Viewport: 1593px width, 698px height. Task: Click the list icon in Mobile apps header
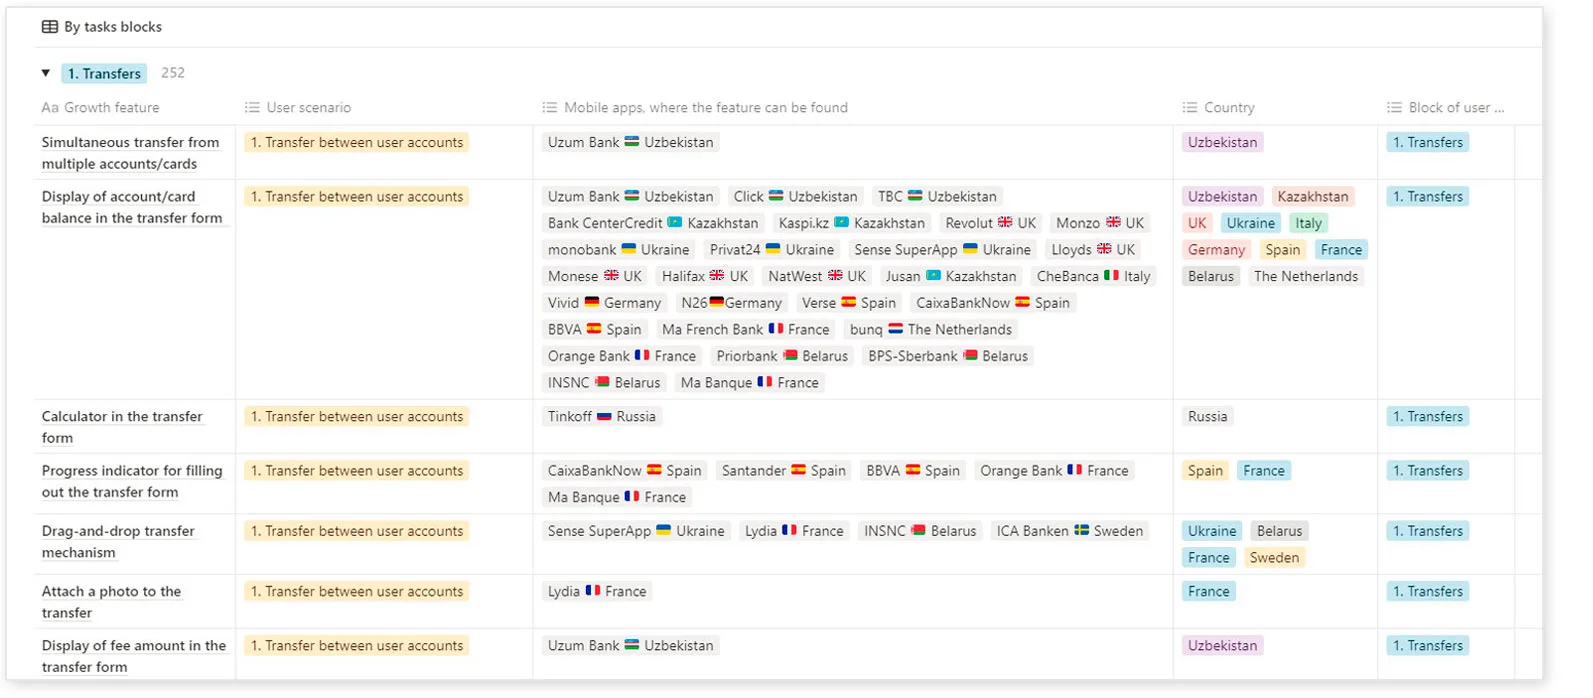(549, 107)
